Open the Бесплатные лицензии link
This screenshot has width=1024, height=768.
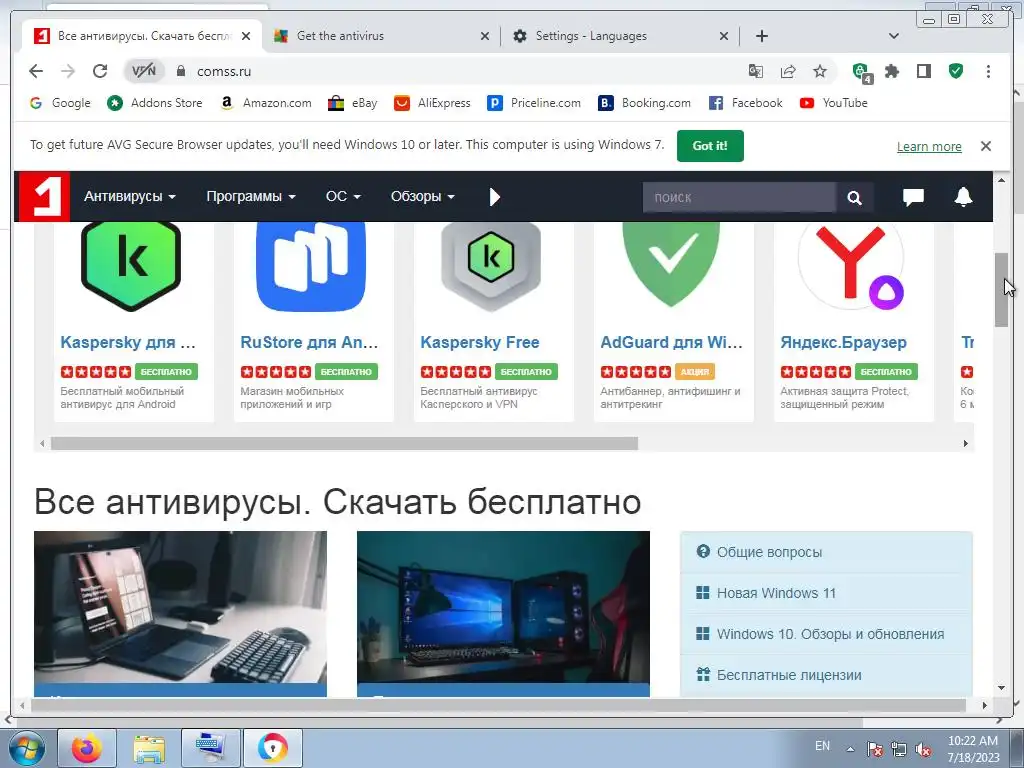pos(789,675)
